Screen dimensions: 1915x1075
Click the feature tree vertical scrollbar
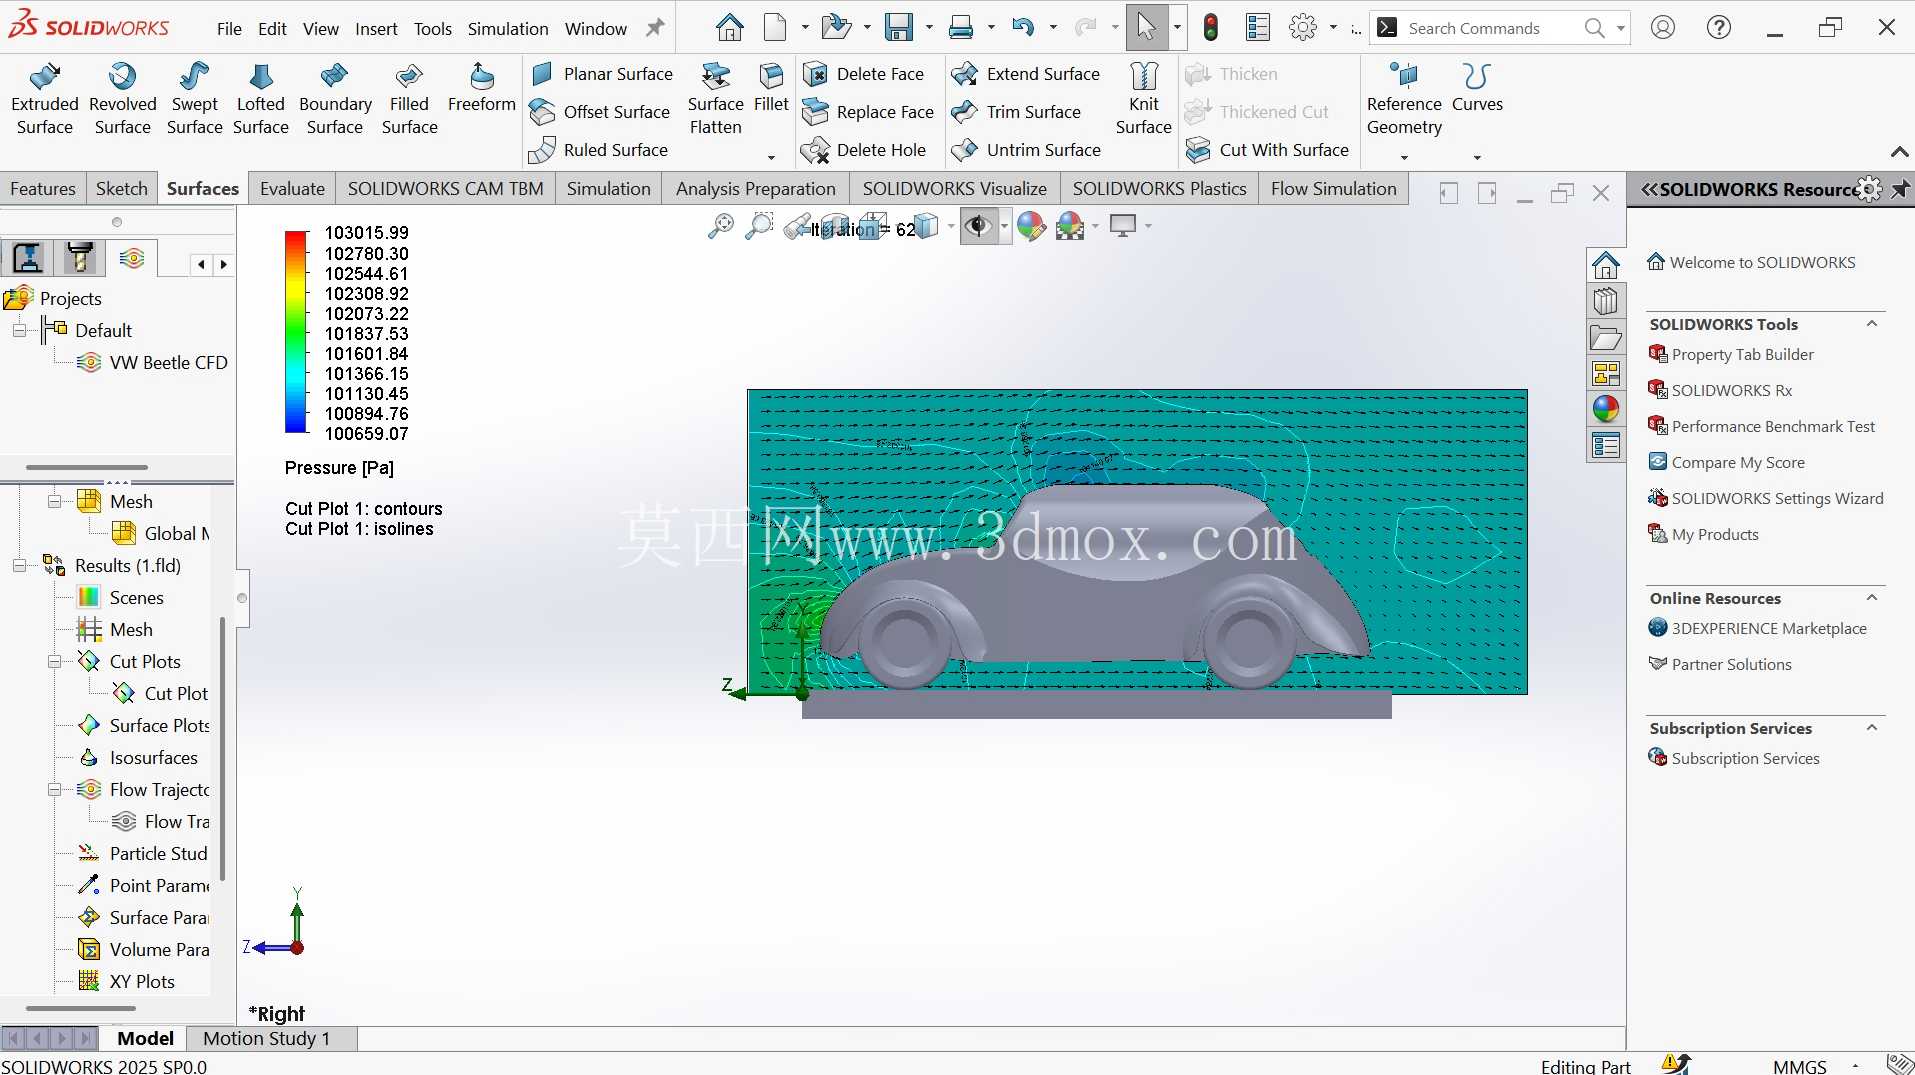[x=221, y=748]
